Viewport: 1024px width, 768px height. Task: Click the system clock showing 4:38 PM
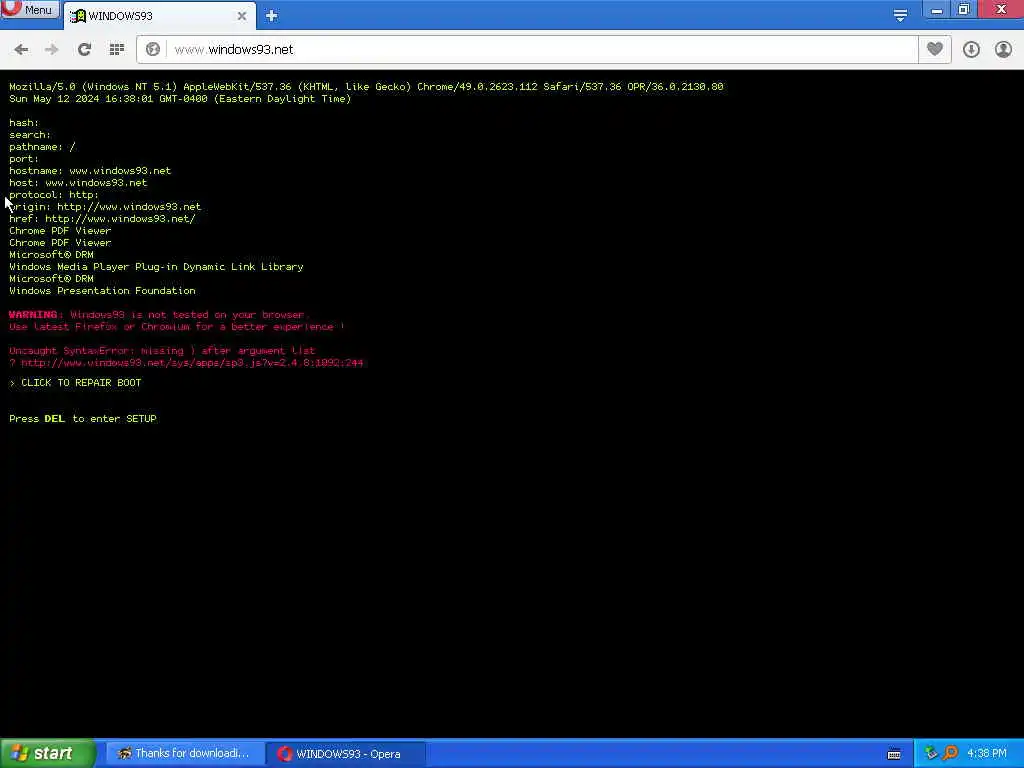(x=986, y=754)
